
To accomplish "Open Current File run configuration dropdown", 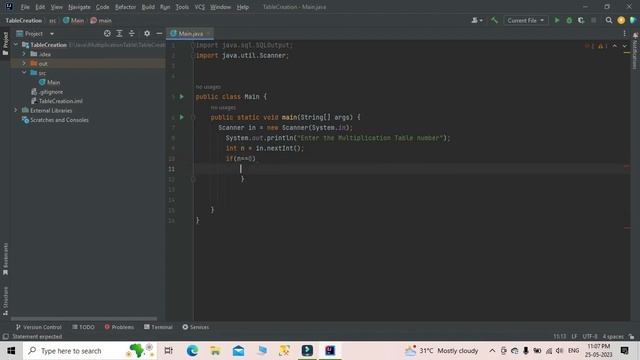I will click(526, 20).
